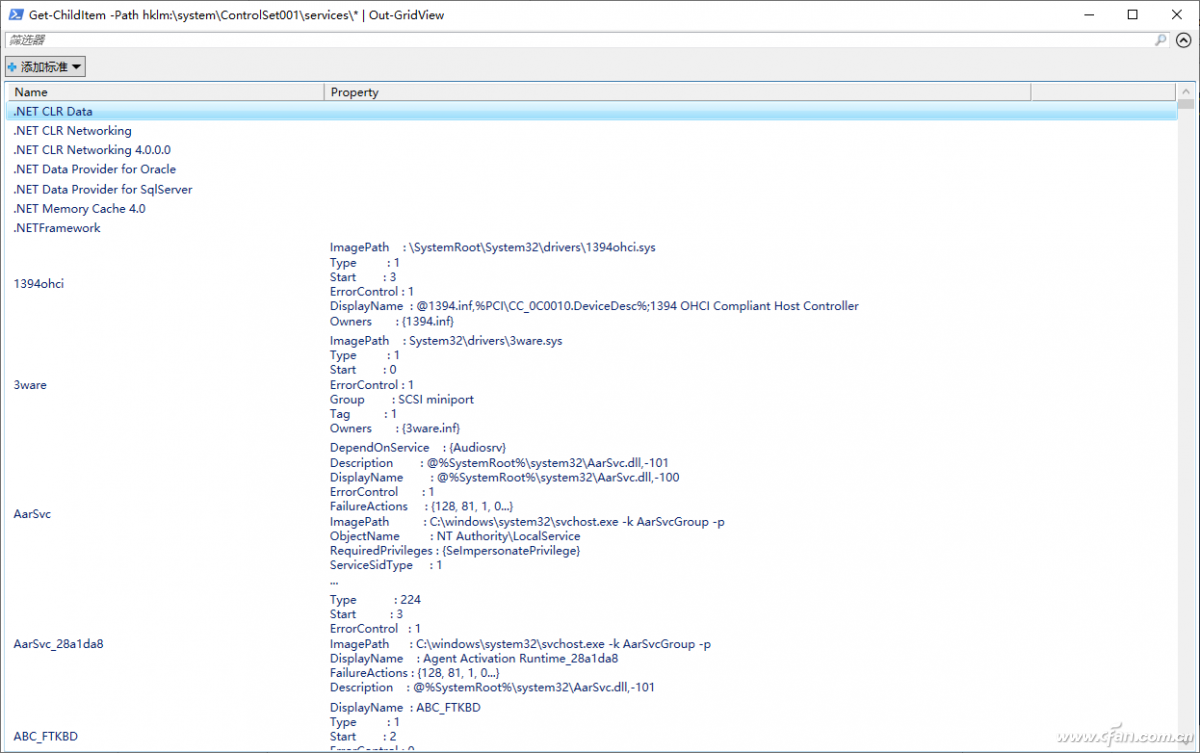Click the filter text input box
Viewport: 1200px width, 753px height.
tap(580, 40)
